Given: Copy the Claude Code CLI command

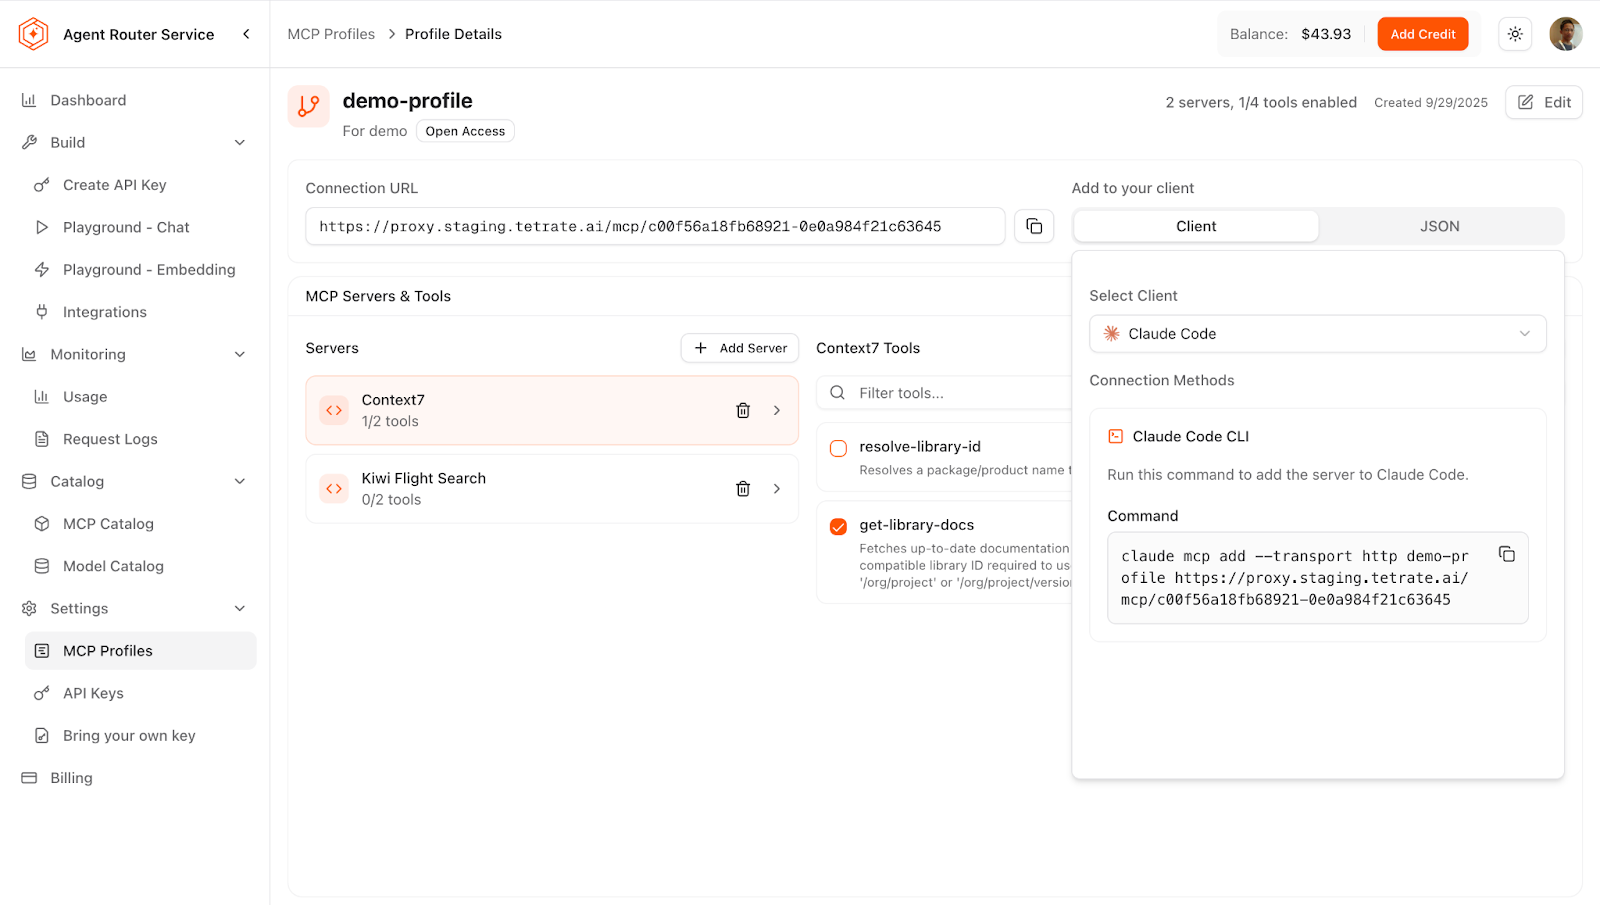Looking at the screenshot, I should coord(1506,555).
